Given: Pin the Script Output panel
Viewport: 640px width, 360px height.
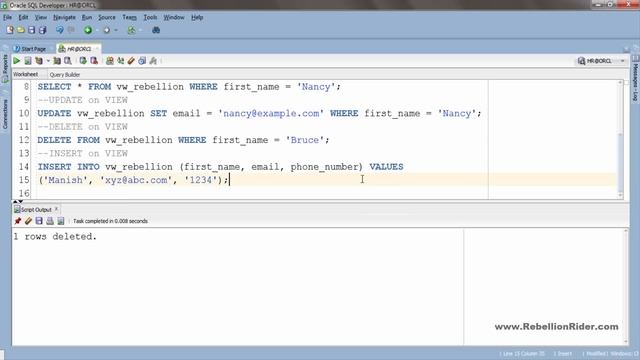Looking at the screenshot, I should point(18,221).
